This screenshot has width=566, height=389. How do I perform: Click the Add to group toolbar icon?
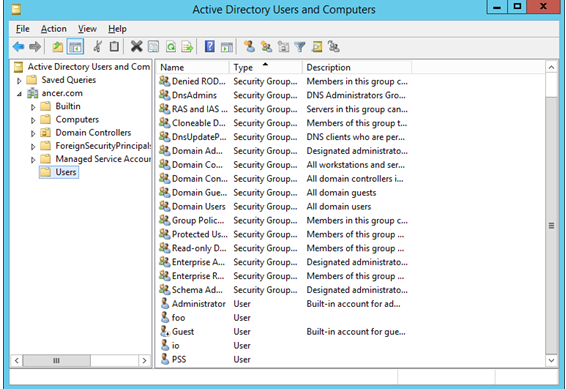tap(334, 47)
